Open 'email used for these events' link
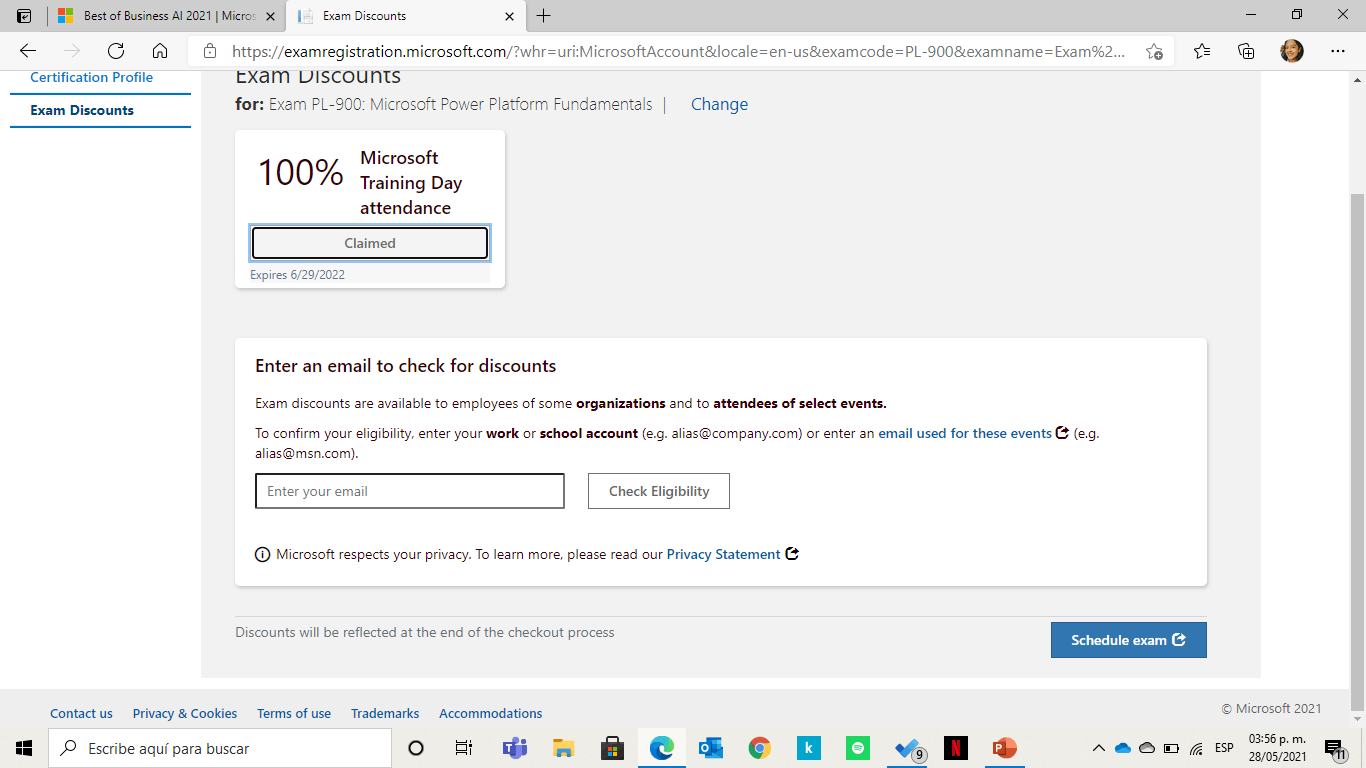The image size is (1366, 768). [965, 433]
